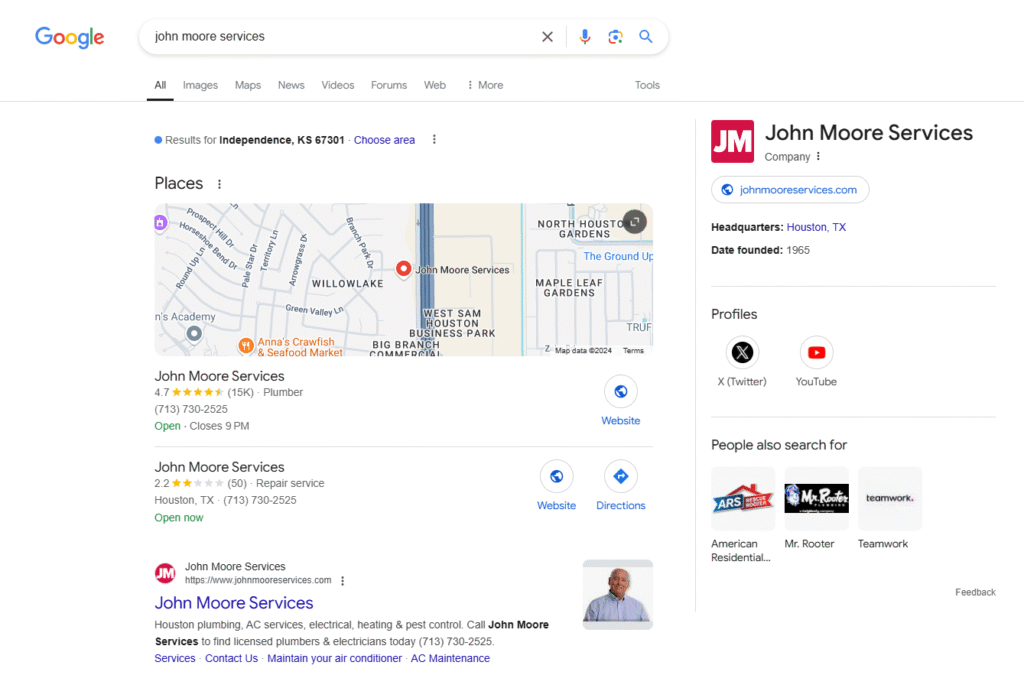Click the red John Moore Services map pin
This screenshot has height=688, width=1024.
(404, 269)
